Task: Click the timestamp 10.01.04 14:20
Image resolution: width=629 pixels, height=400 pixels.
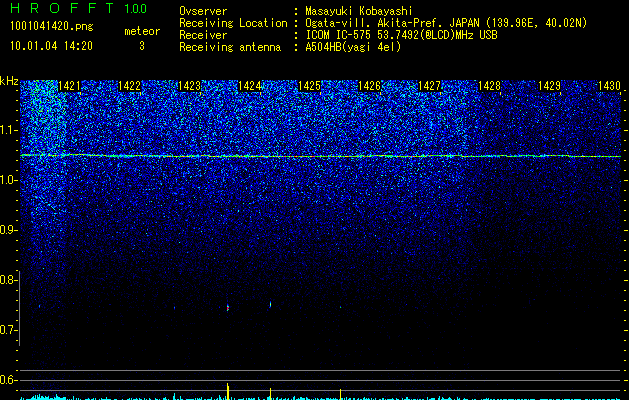Action: point(51,46)
